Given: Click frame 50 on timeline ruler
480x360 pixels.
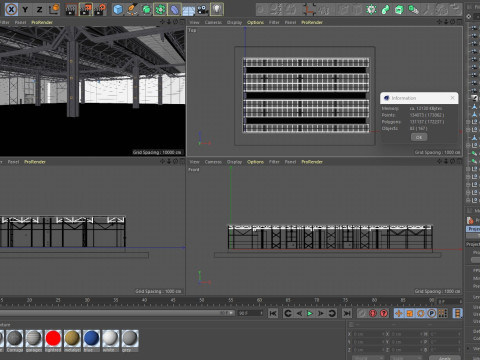Looking at the screenshot, I should coord(202,301).
